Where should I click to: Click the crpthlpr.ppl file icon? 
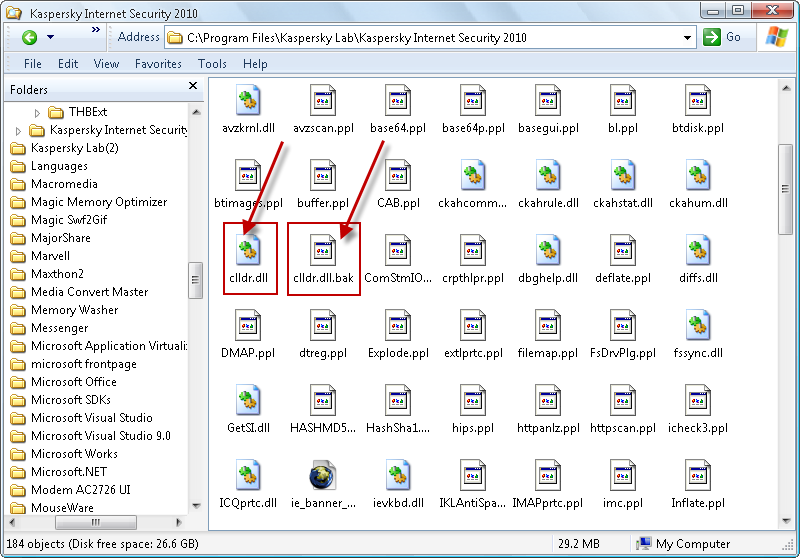(473, 250)
